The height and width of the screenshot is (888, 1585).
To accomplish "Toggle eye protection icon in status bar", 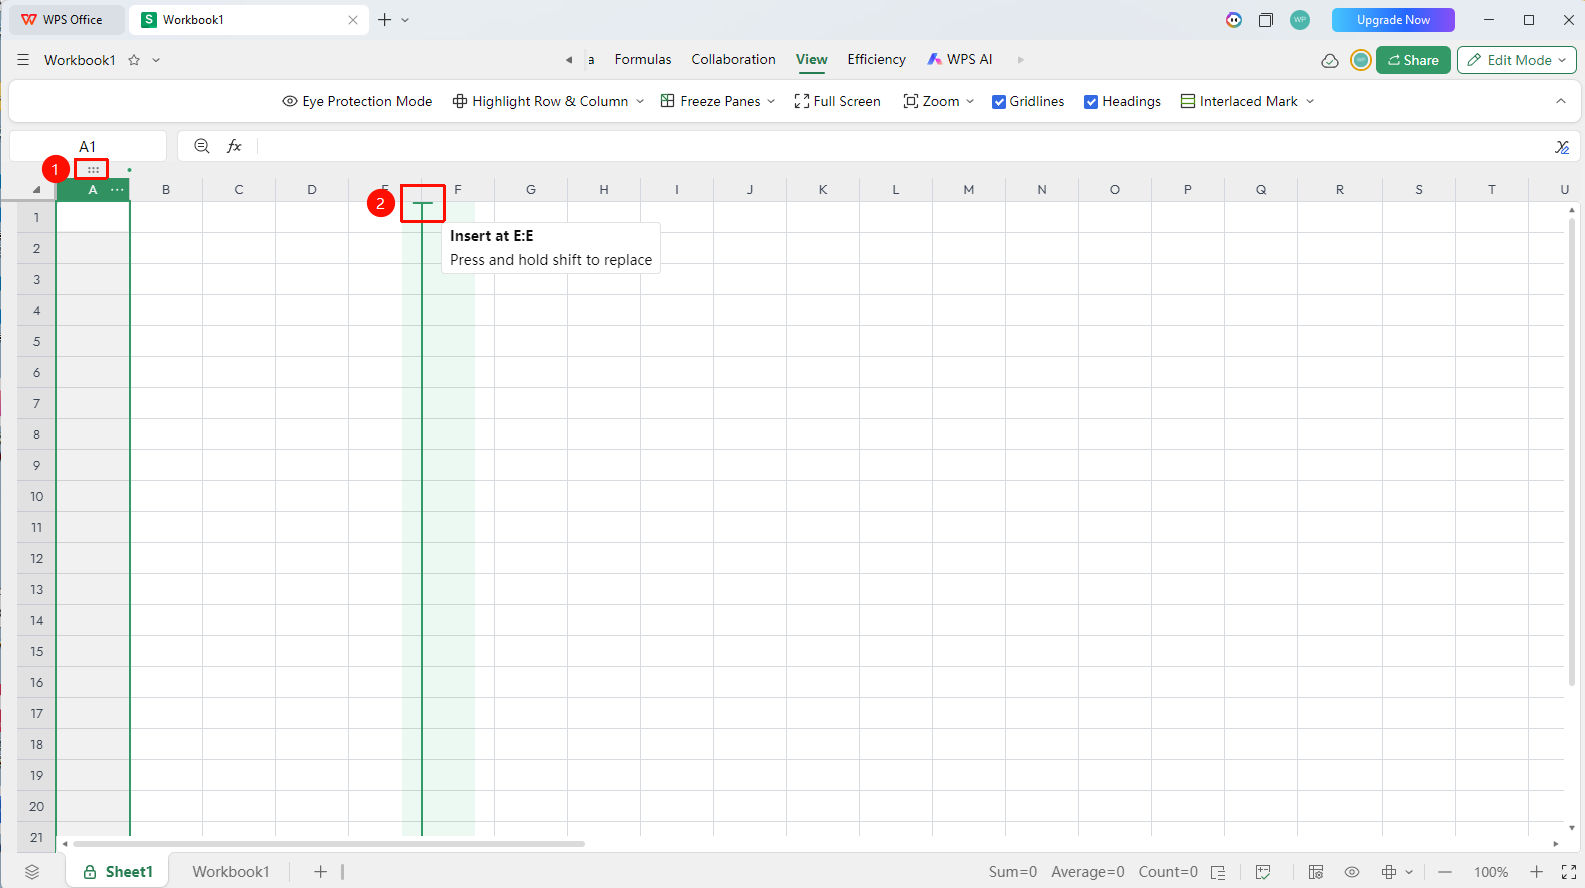I will [1352, 872].
